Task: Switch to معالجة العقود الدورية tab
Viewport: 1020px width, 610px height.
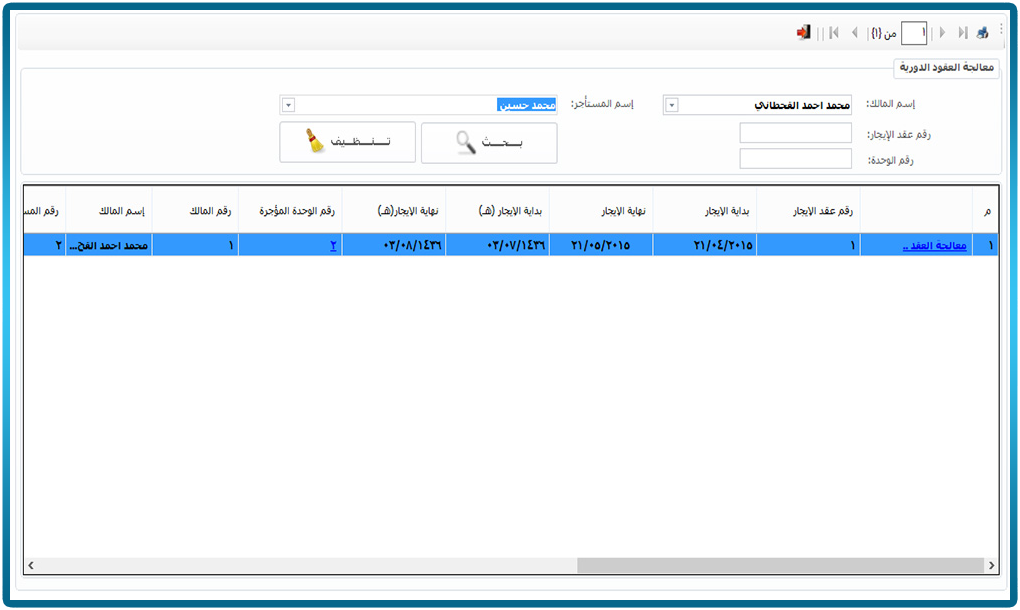Action: pyautogui.click(x=945, y=68)
